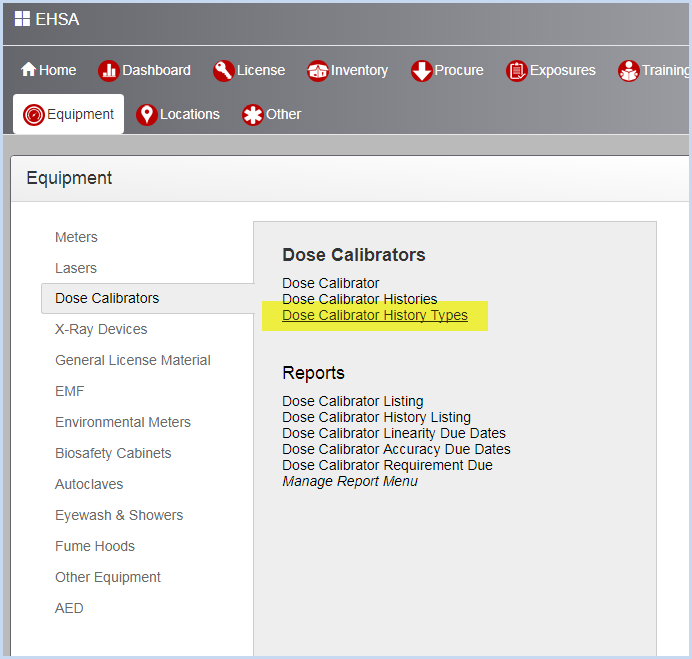Click the Other asterisk icon
Viewport: 692px width, 659px height.
click(252, 115)
